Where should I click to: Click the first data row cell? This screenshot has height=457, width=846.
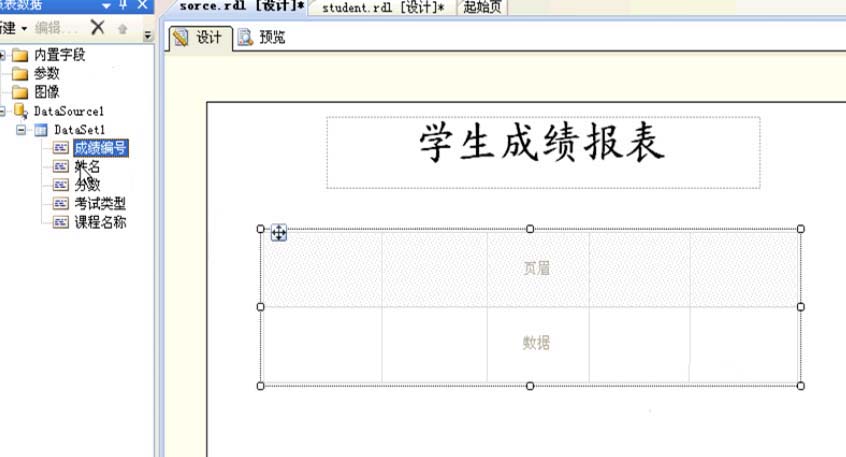pyautogui.click(x=322, y=345)
